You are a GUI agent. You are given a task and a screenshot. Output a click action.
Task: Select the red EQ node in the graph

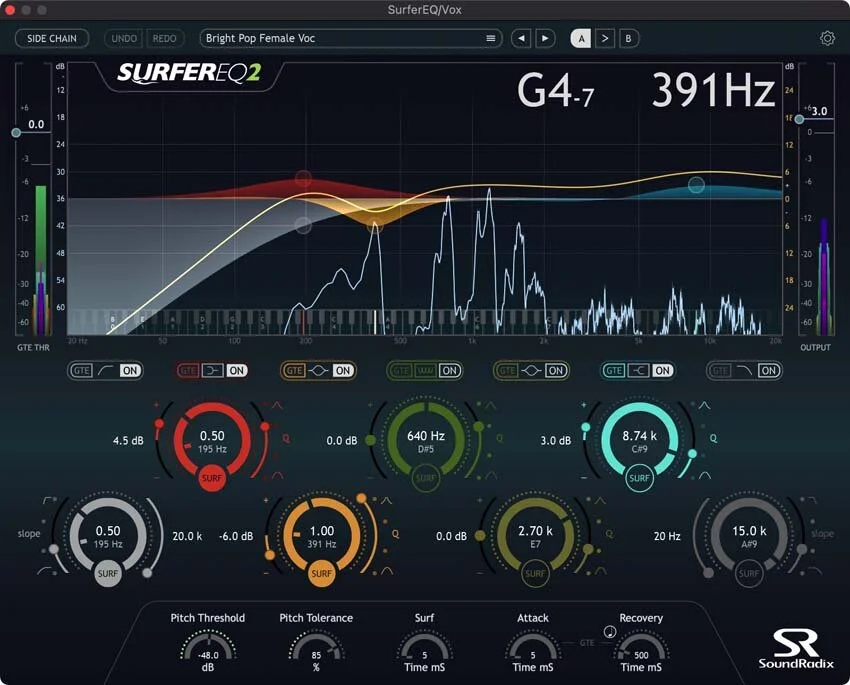click(304, 178)
